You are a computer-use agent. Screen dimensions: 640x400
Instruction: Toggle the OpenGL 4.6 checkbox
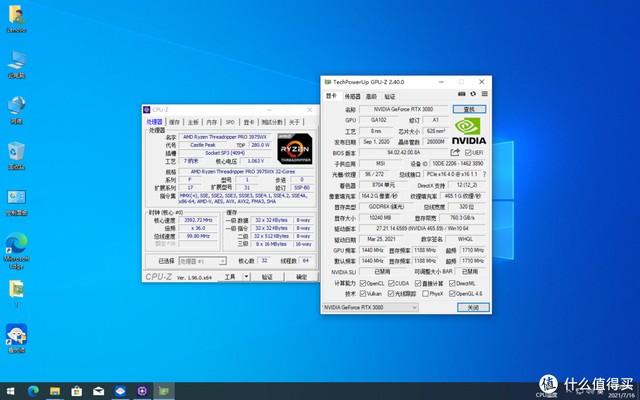point(452,293)
